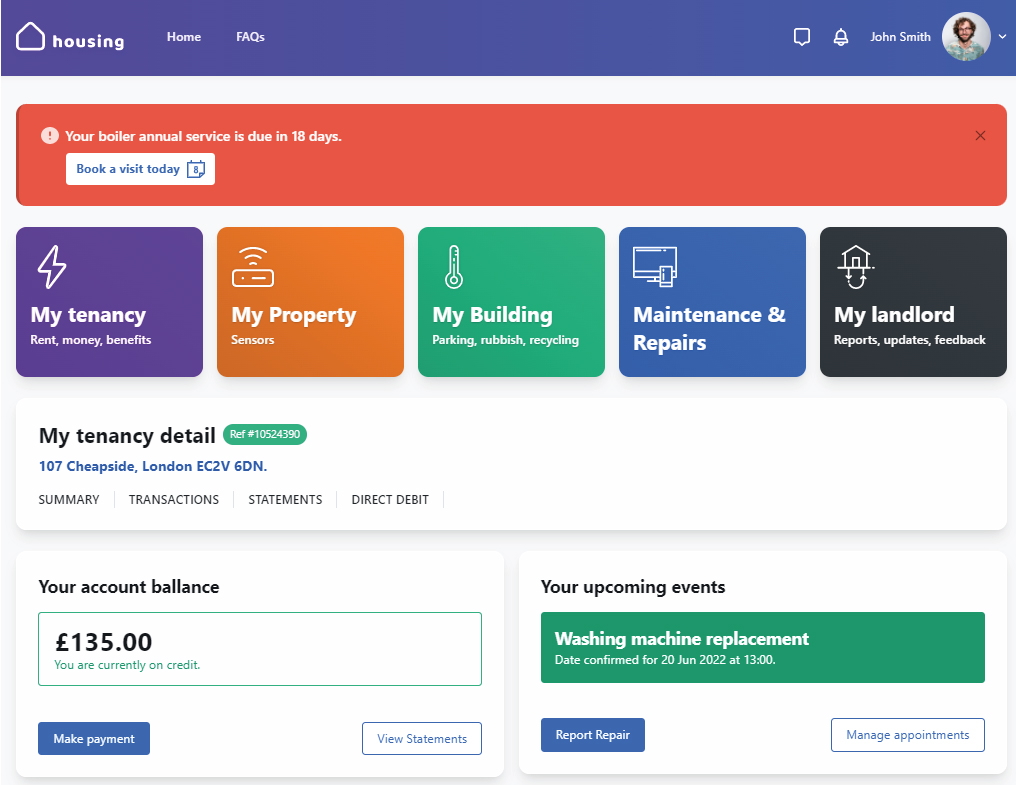
Task: Click the notifications bell icon
Action: coord(841,37)
